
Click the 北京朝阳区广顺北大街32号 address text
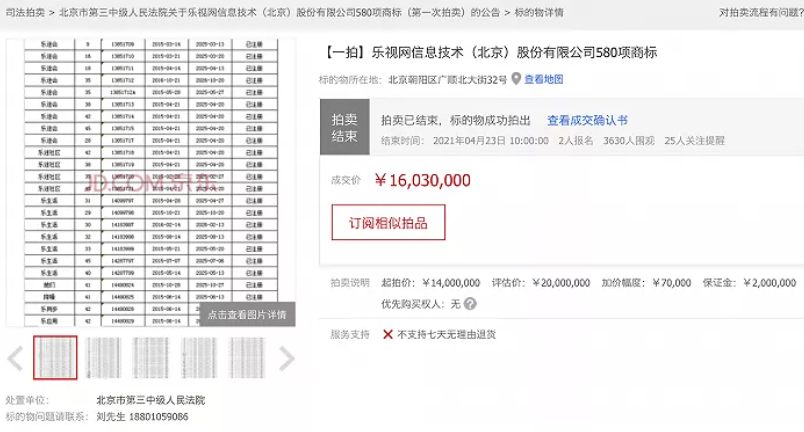pos(448,79)
